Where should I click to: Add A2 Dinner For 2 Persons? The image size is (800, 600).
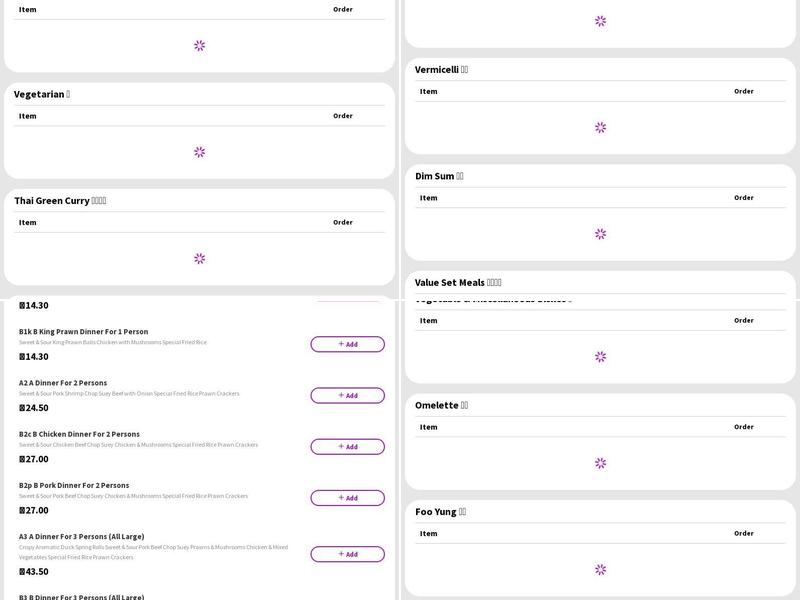pyautogui.click(x=347, y=395)
